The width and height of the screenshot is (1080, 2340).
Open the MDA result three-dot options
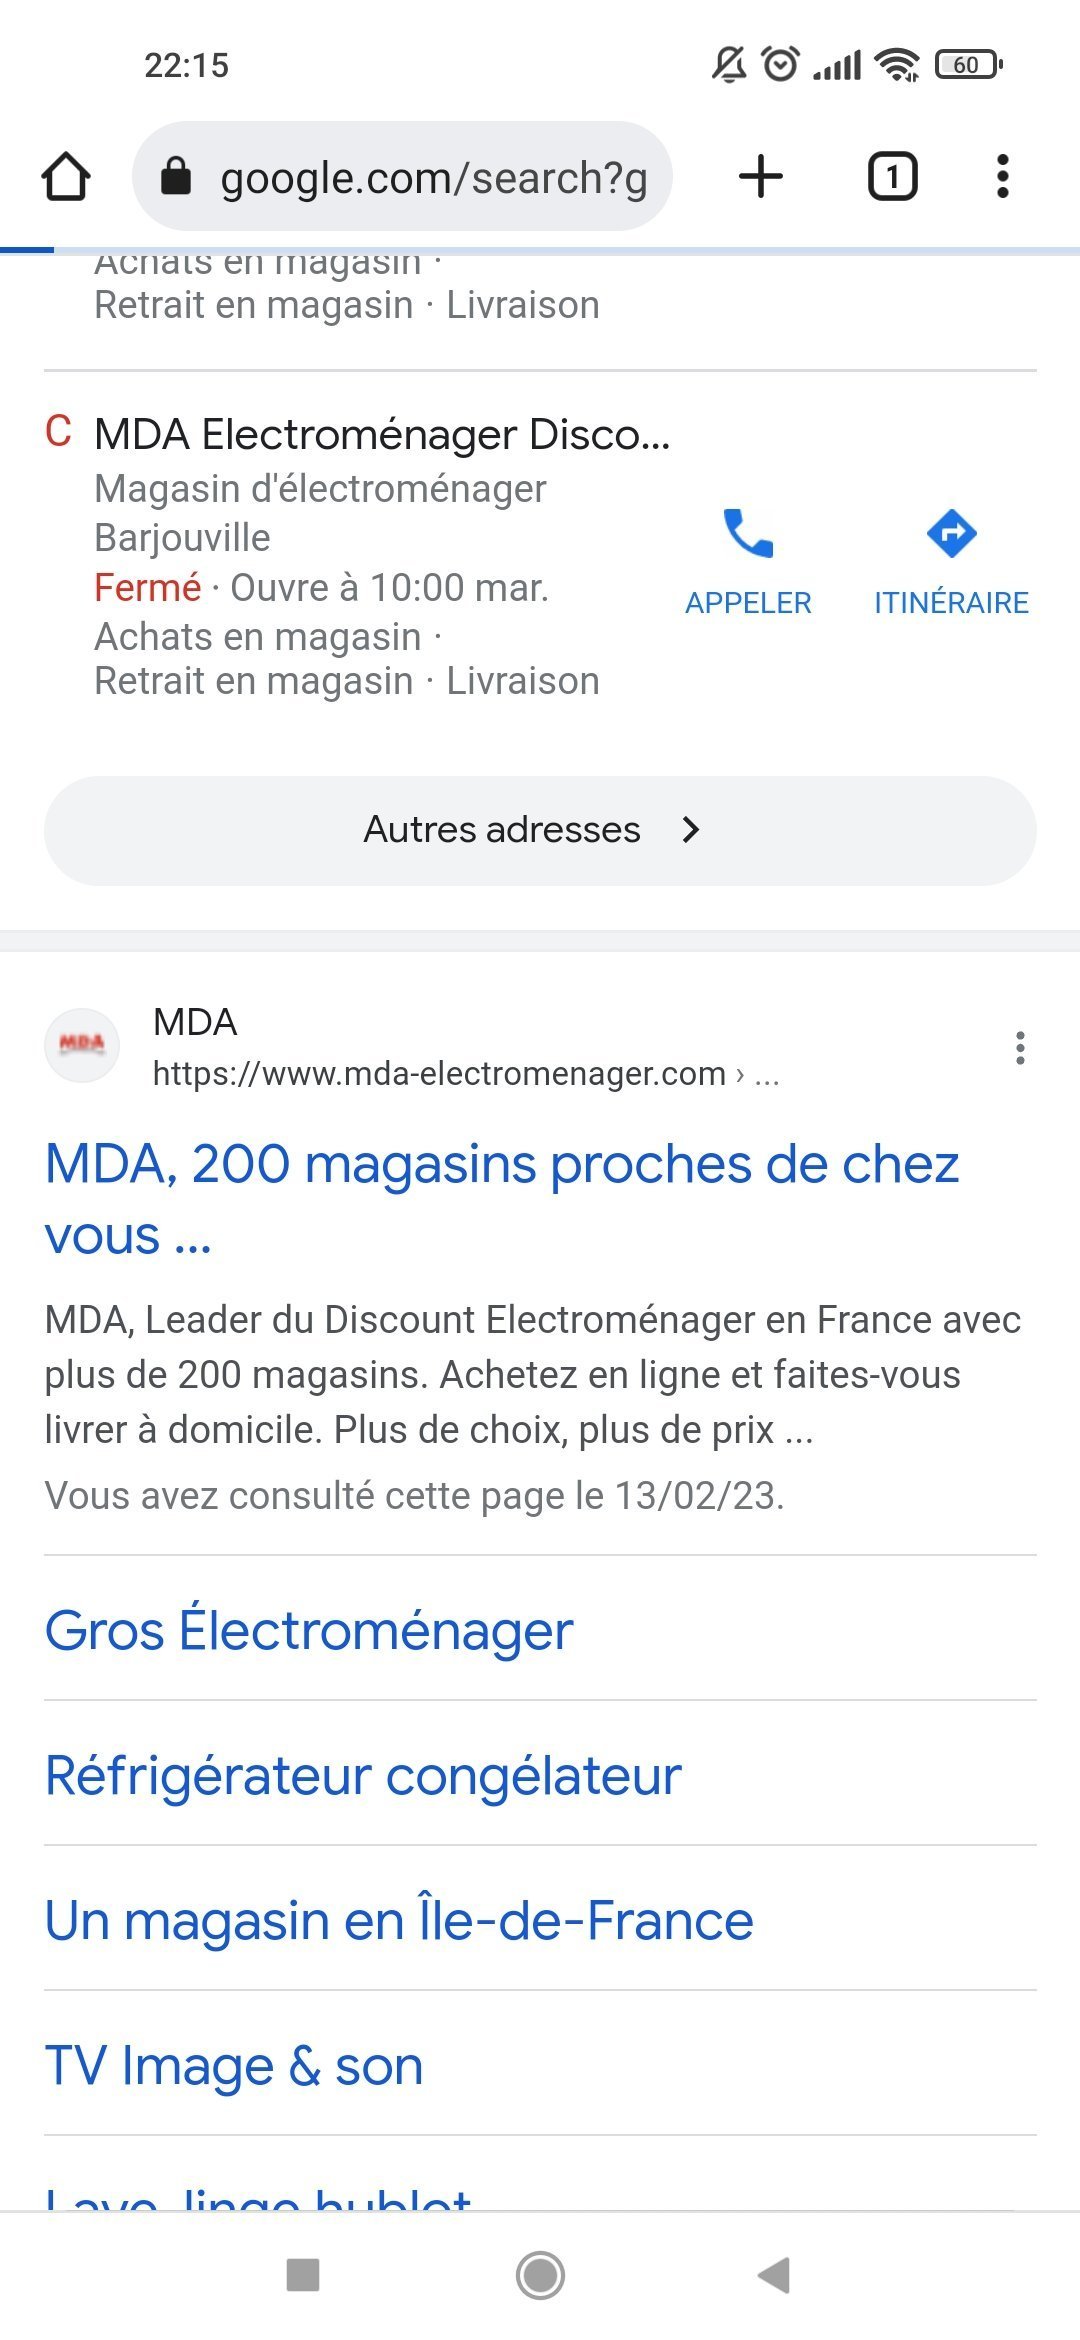(x=1020, y=1047)
